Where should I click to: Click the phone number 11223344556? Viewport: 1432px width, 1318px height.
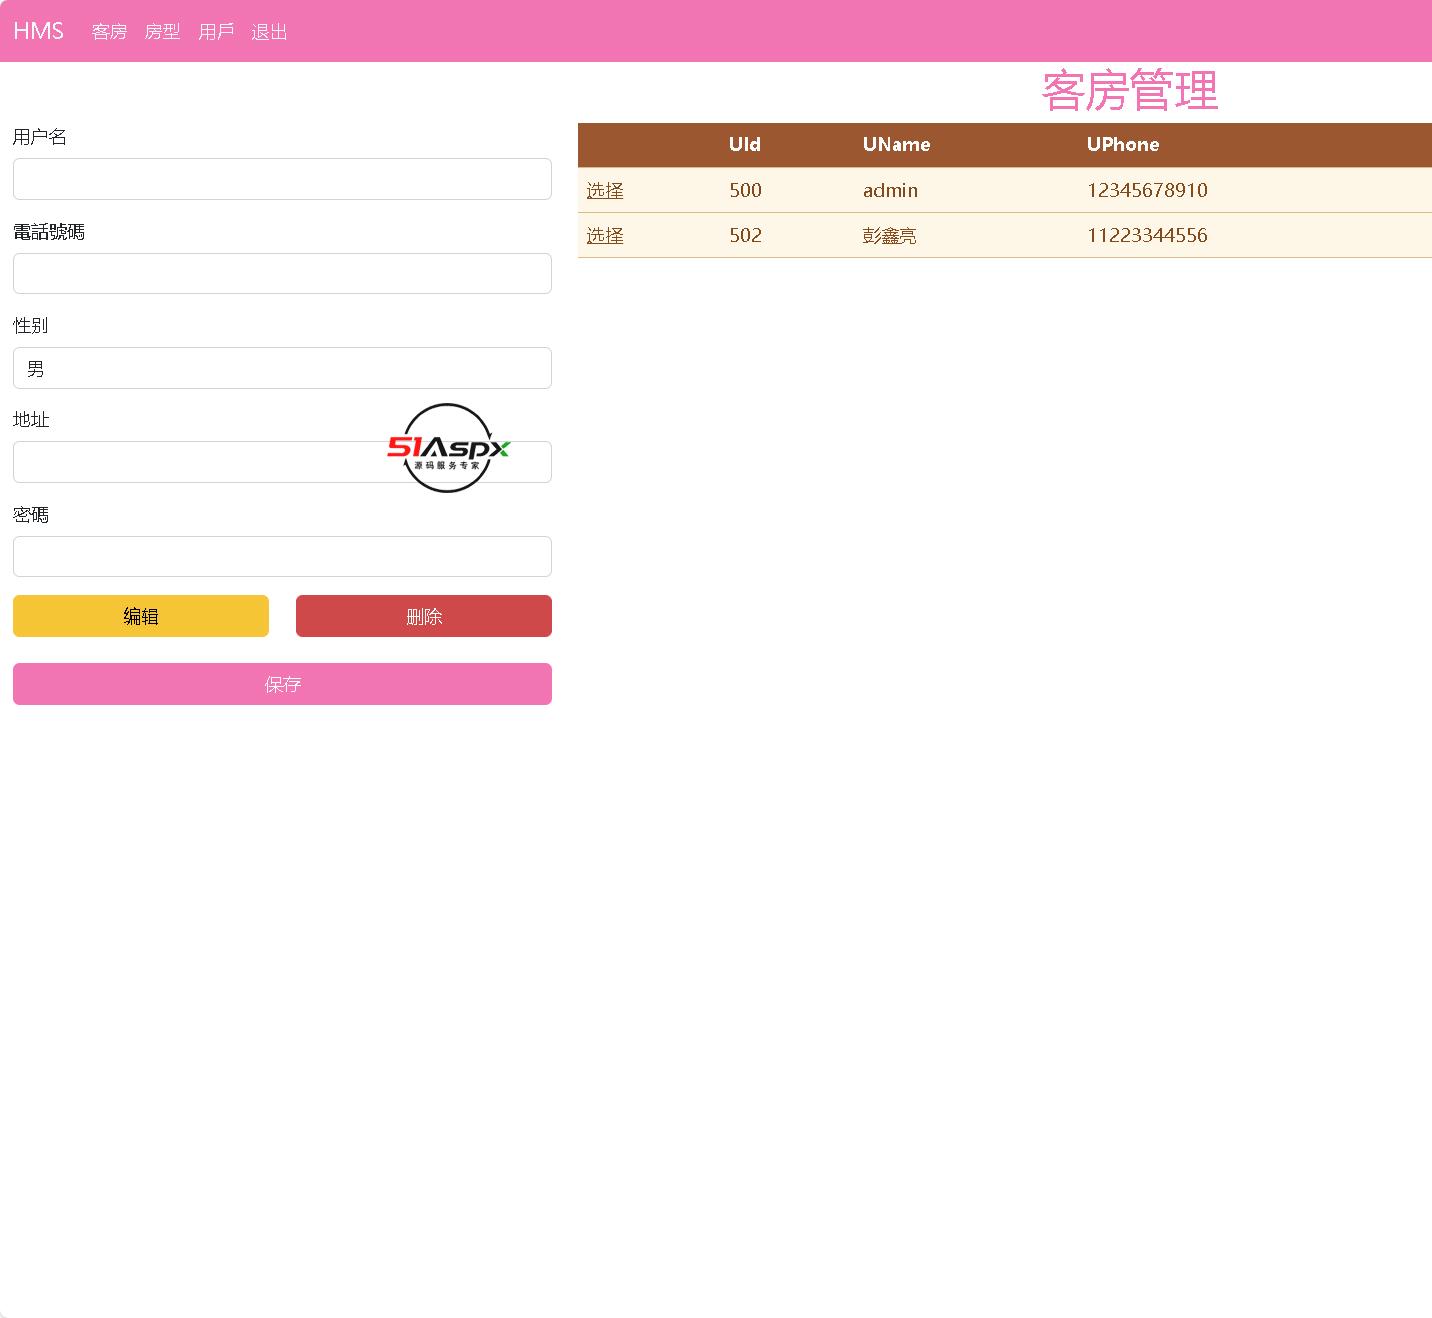pyautogui.click(x=1147, y=235)
